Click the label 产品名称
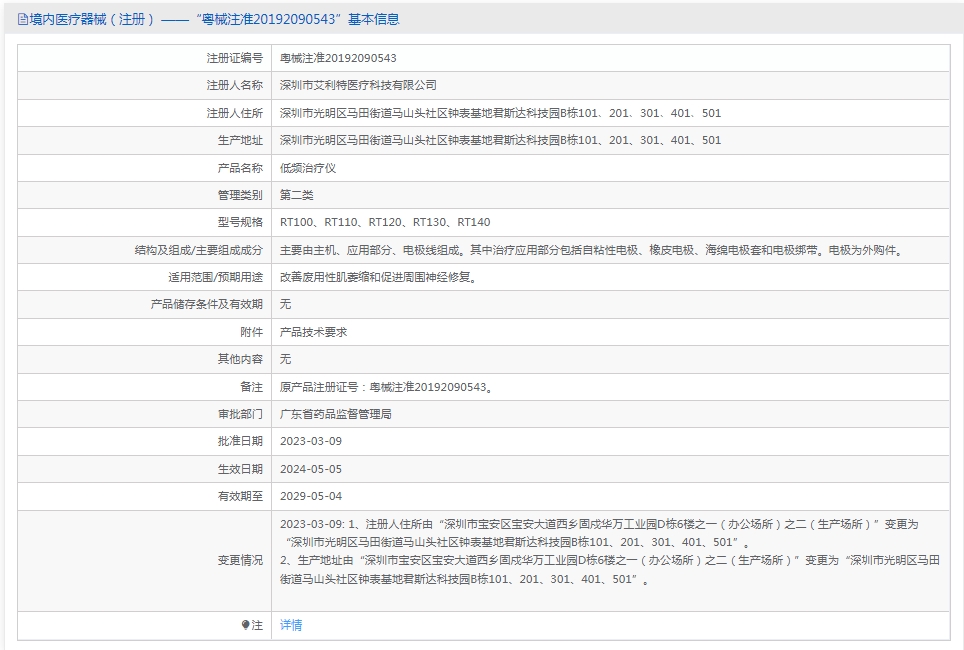This screenshot has height=650, width=964. pos(240,168)
